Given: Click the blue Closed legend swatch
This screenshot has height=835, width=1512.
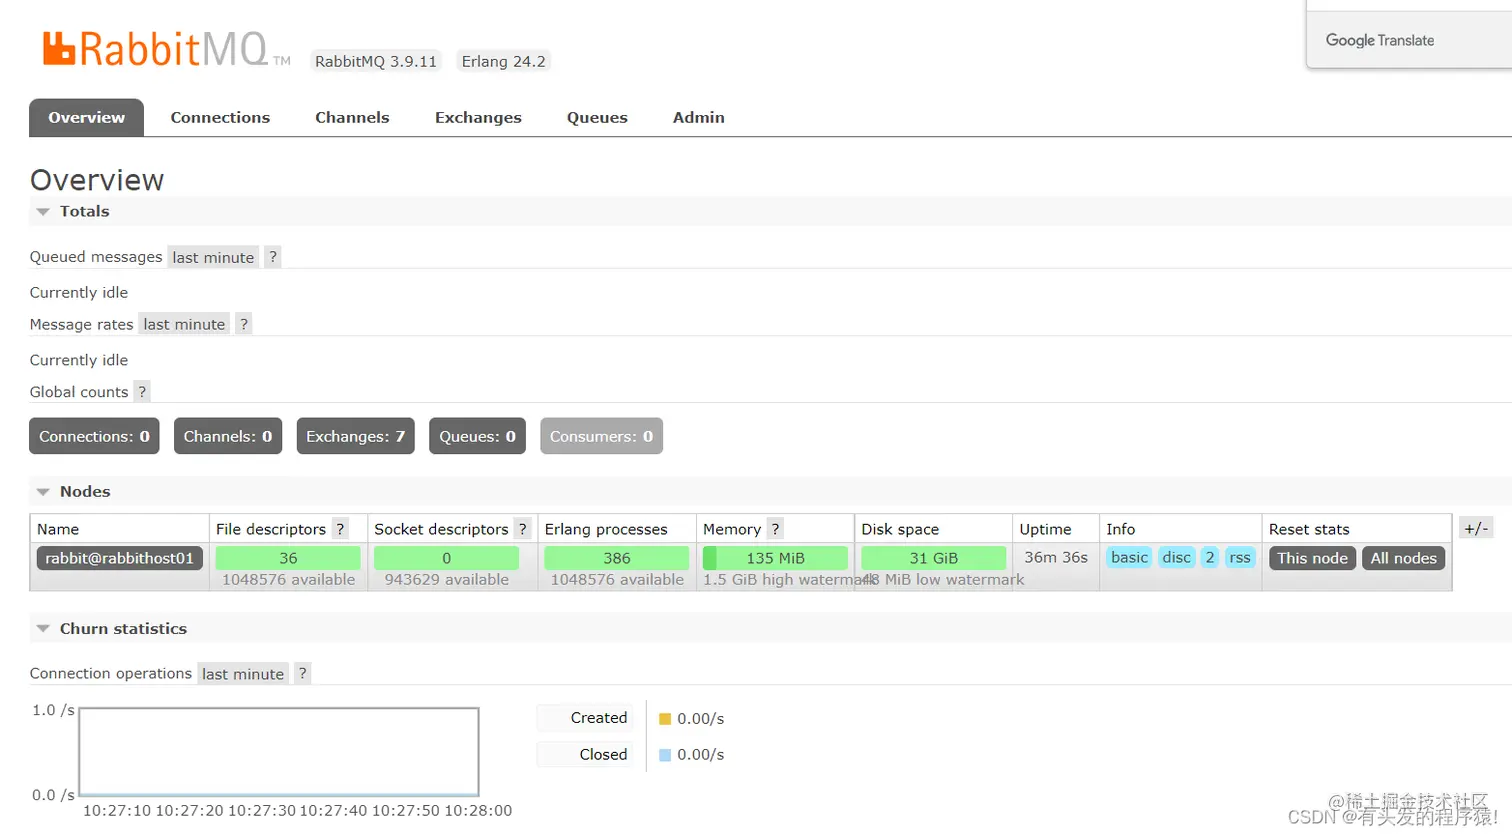Looking at the screenshot, I should point(665,755).
